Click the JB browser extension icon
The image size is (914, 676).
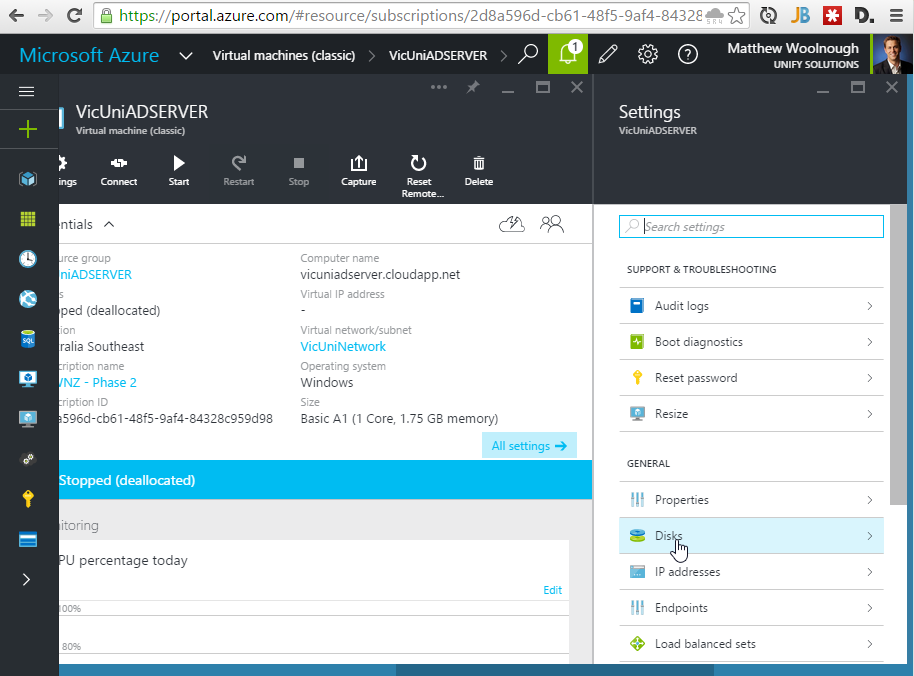point(800,16)
